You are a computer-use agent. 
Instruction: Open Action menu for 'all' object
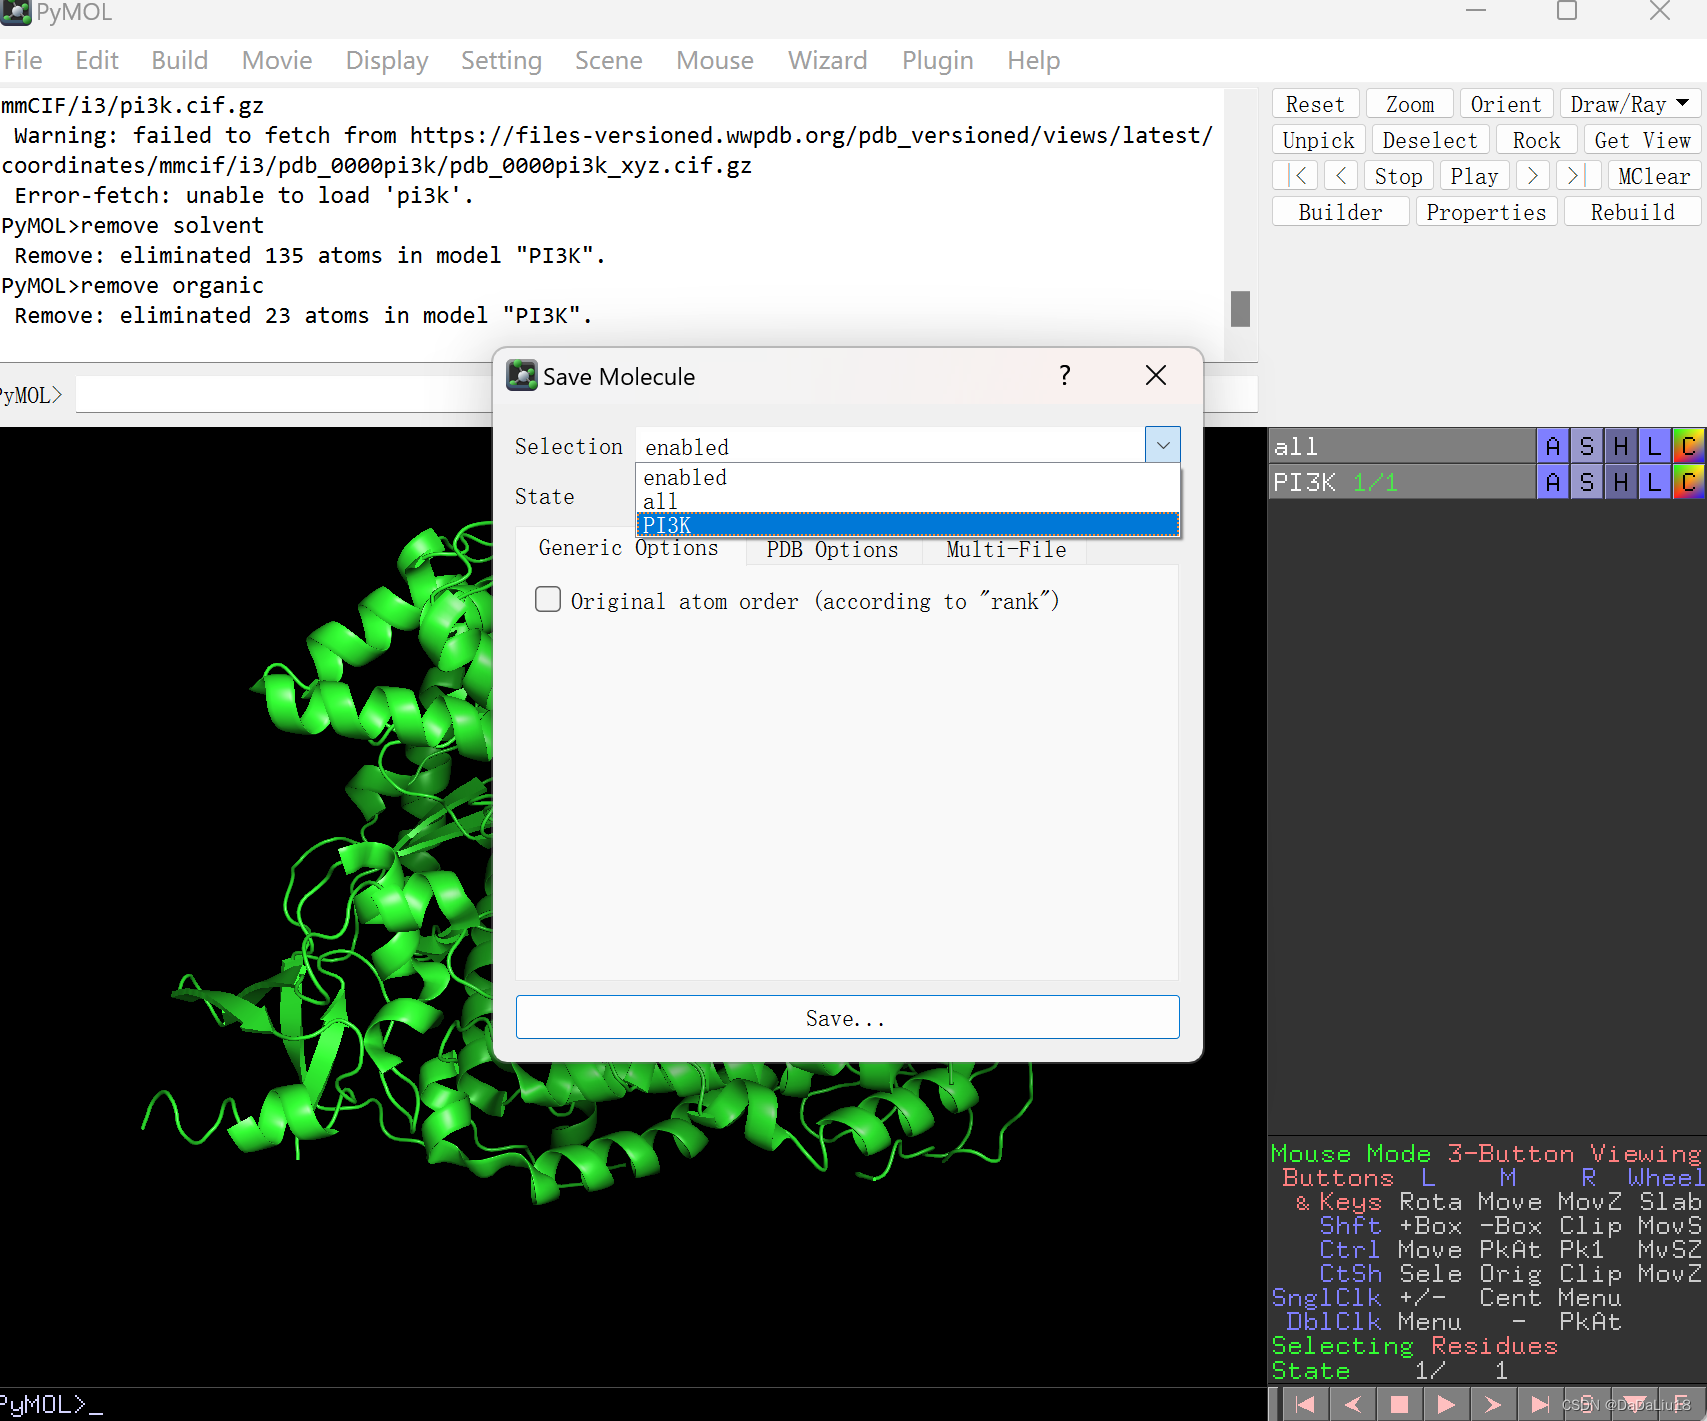1552,446
